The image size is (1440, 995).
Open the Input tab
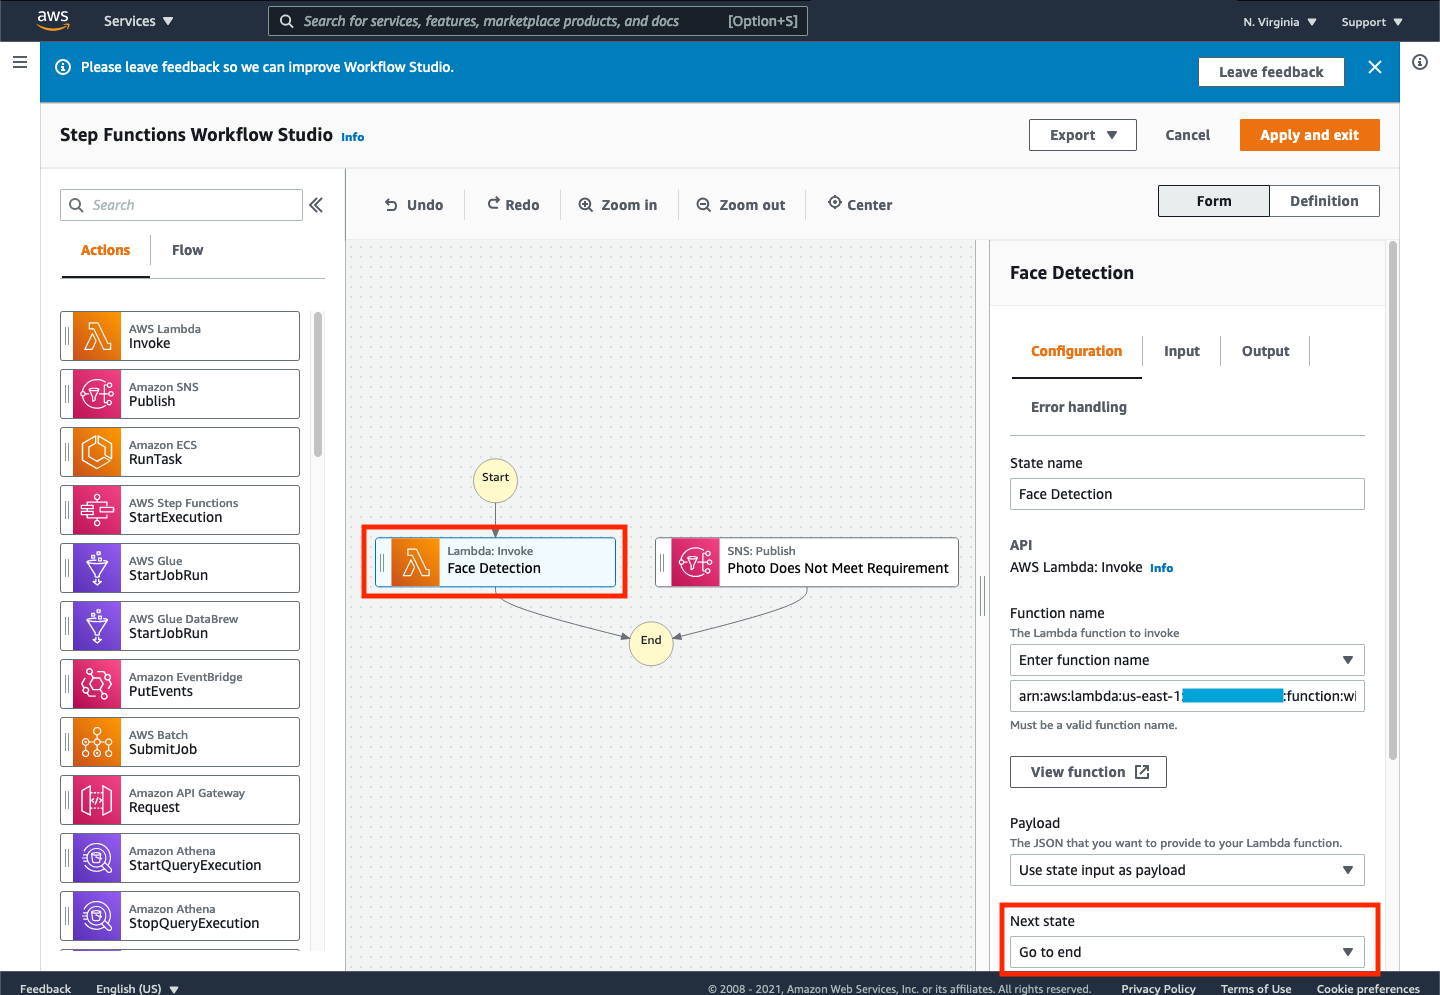(1181, 351)
